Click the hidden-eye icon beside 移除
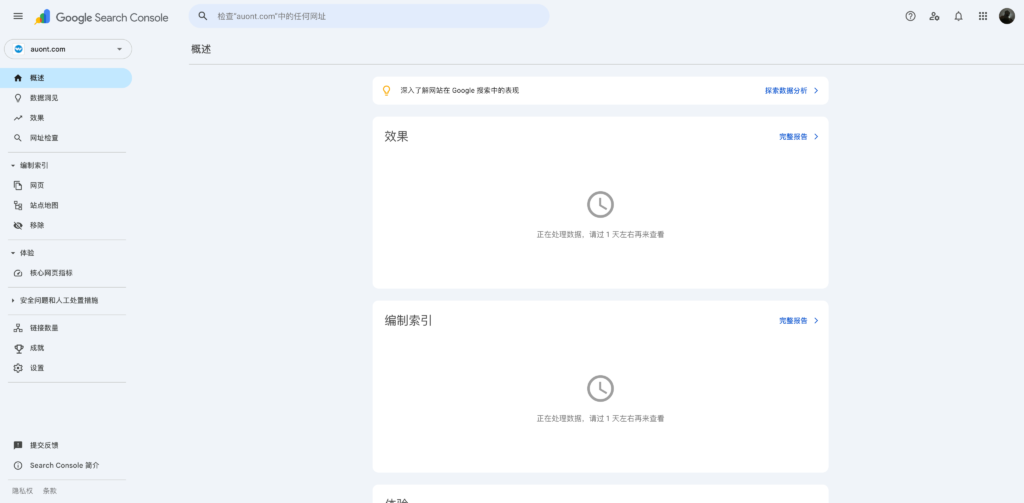The width and height of the screenshot is (1024, 503). tap(18, 225)
